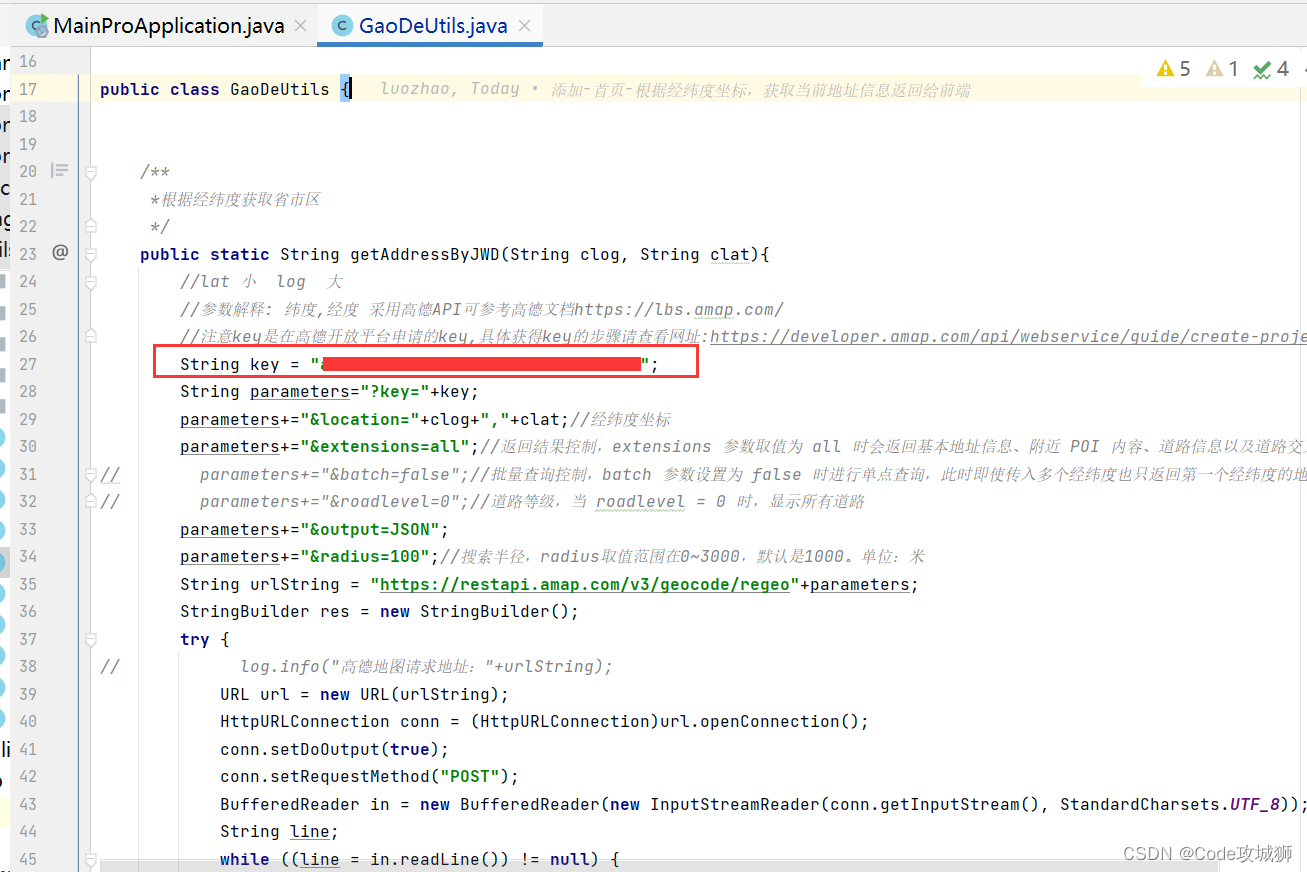Open the yellow warnings indicator showing 5
Viewport: 1307px width, 872px height.
pos(1174,69)
